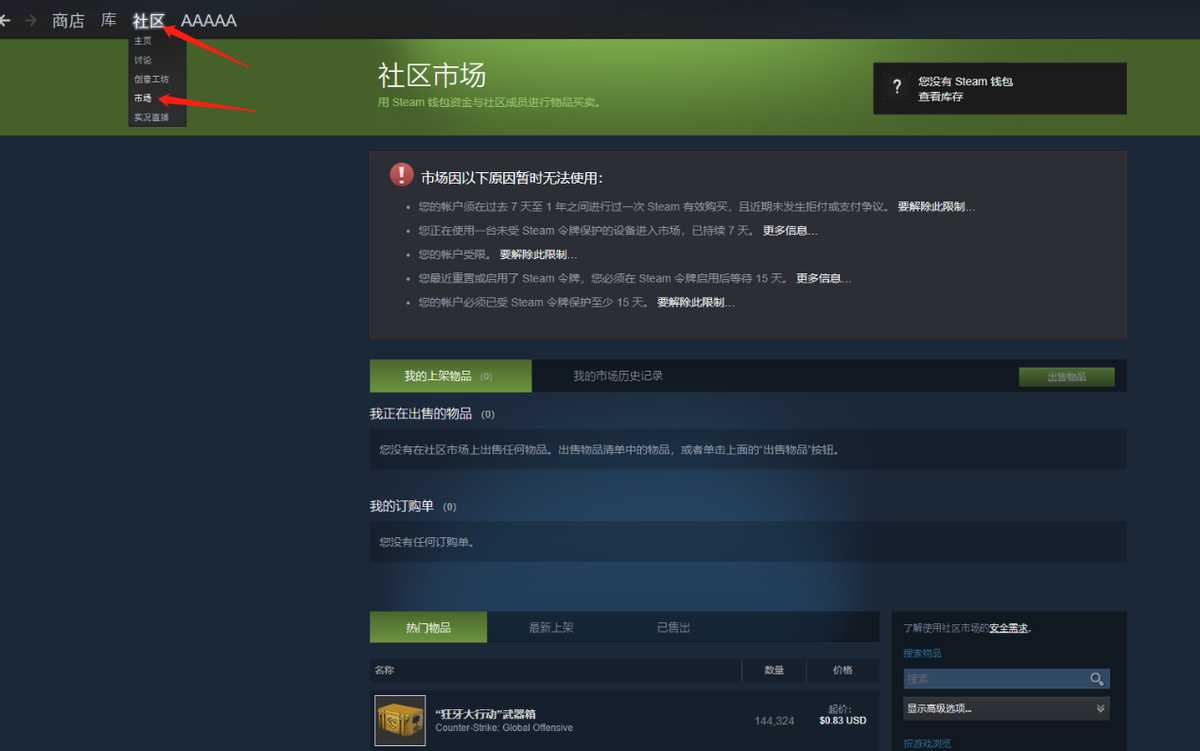Click the 出售物品 button
Viewport: 1200px width, 751px height.
click(1066, 377)
